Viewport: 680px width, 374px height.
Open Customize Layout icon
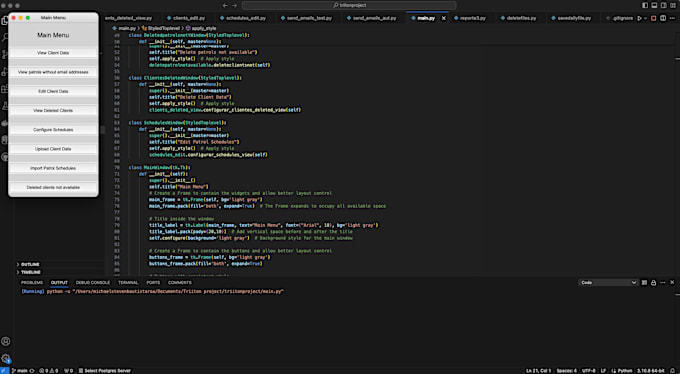673,5
